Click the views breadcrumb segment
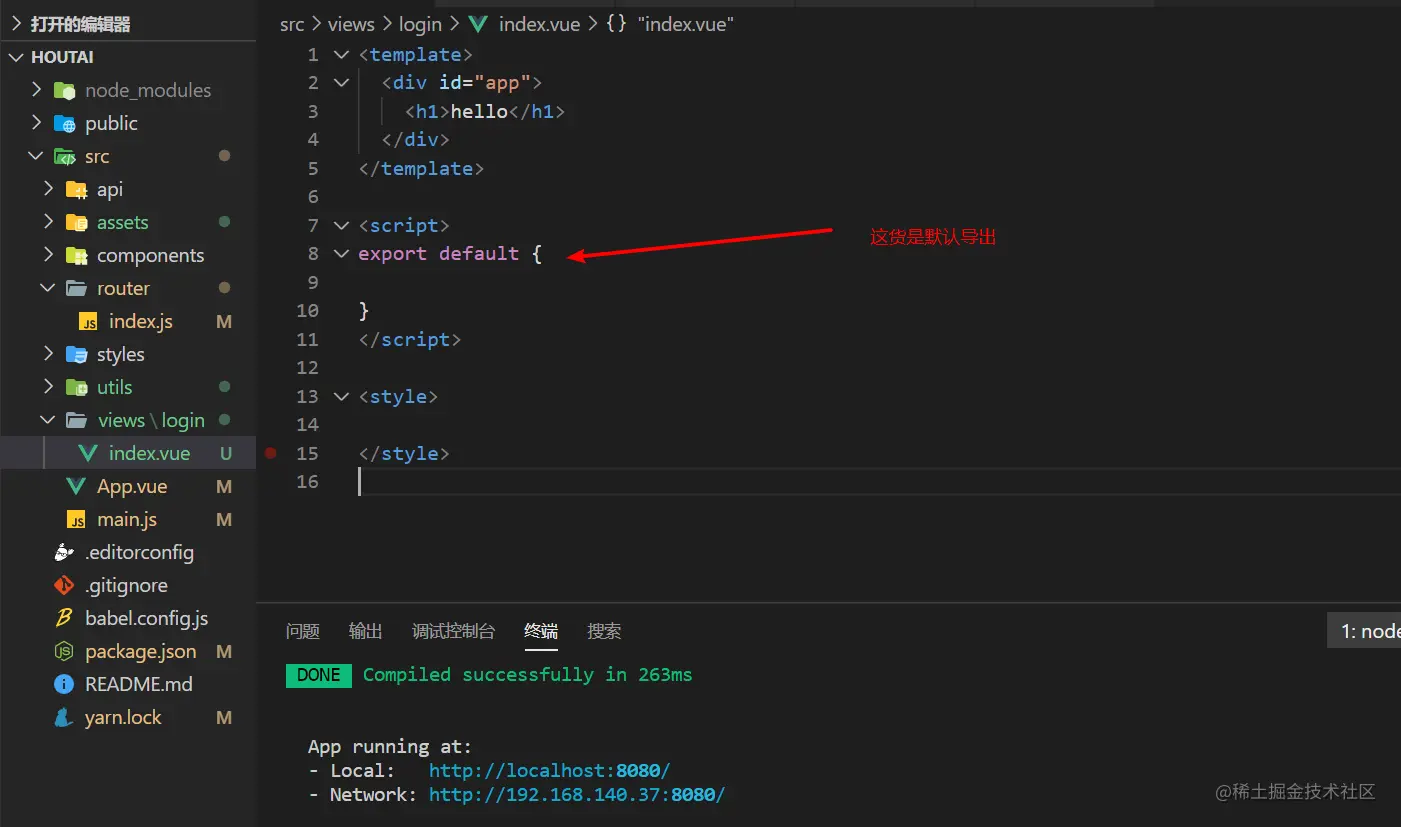The image size is (1401, 827). [x=351, y=24]
